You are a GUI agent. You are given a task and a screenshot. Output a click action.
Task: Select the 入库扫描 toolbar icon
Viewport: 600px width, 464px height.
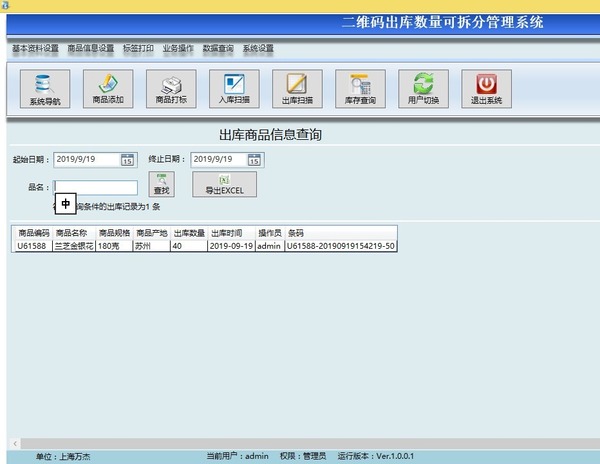[x=234, y=89]
